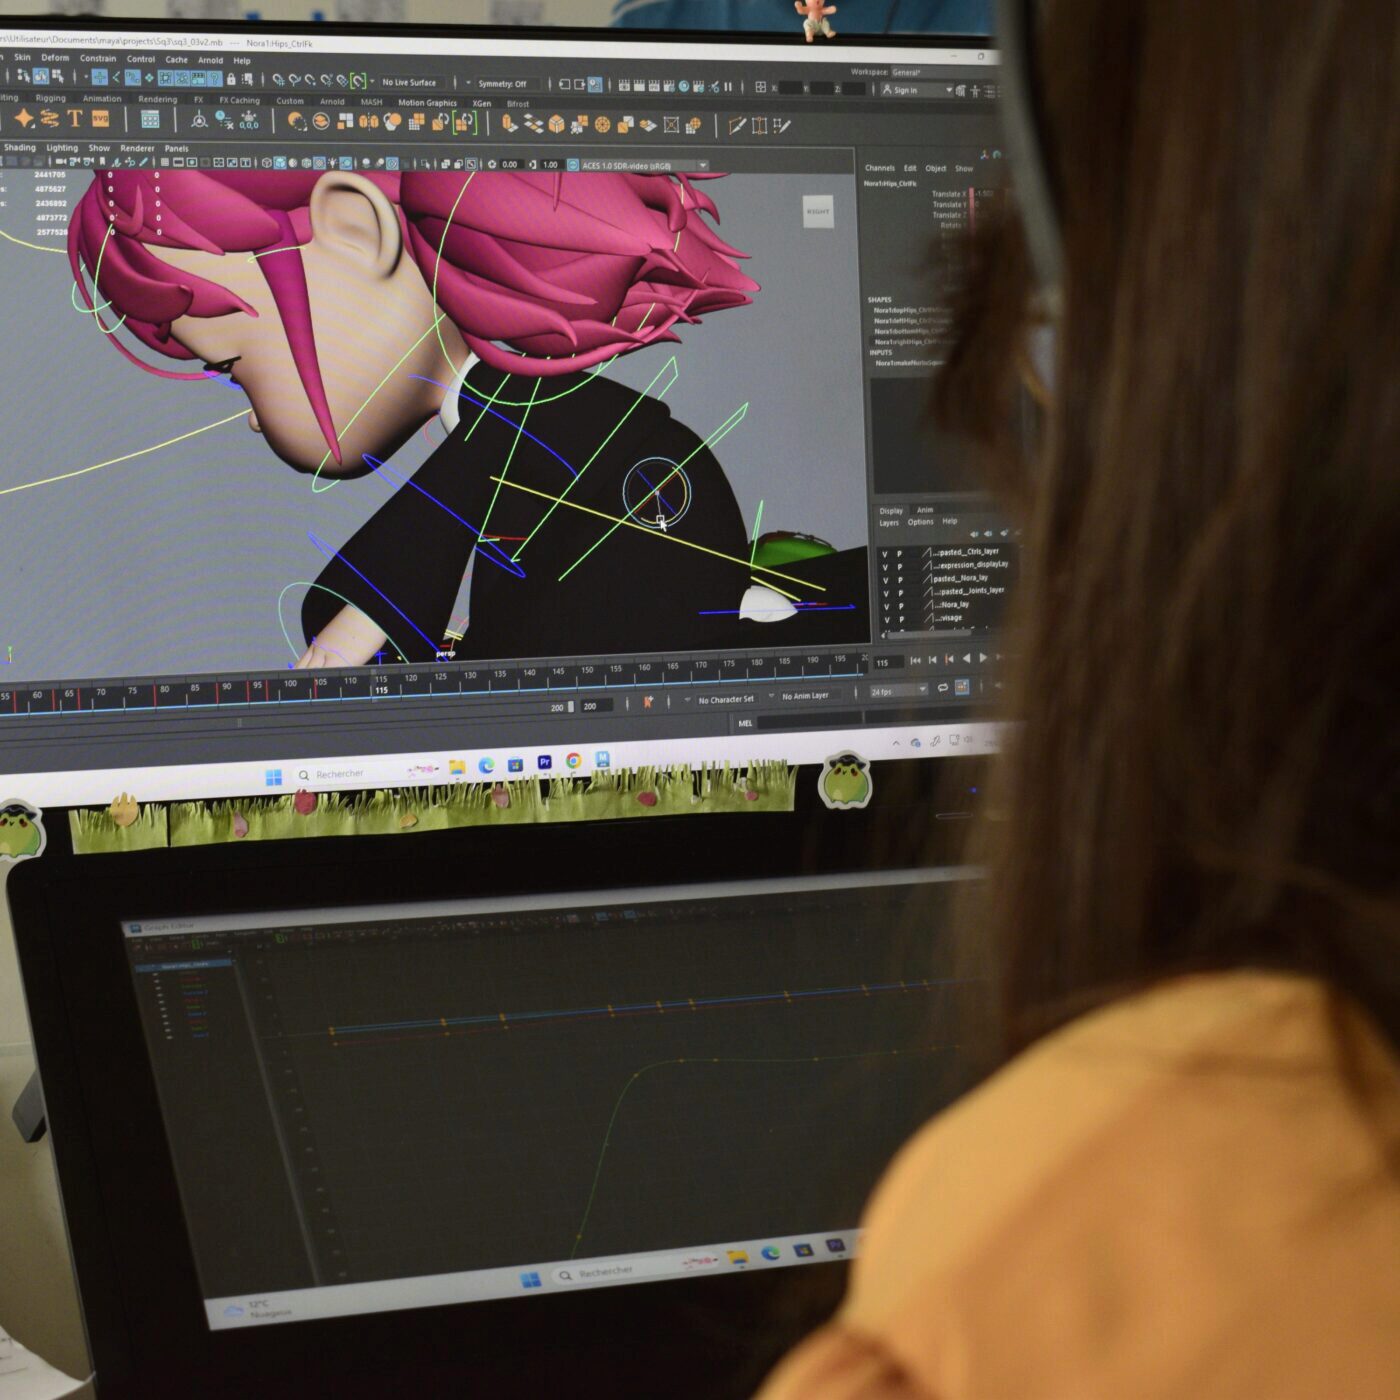The height and width of the screenshot is (1400, 1400).
Task: Click the lock selection padlock icon
Action: 231,79
